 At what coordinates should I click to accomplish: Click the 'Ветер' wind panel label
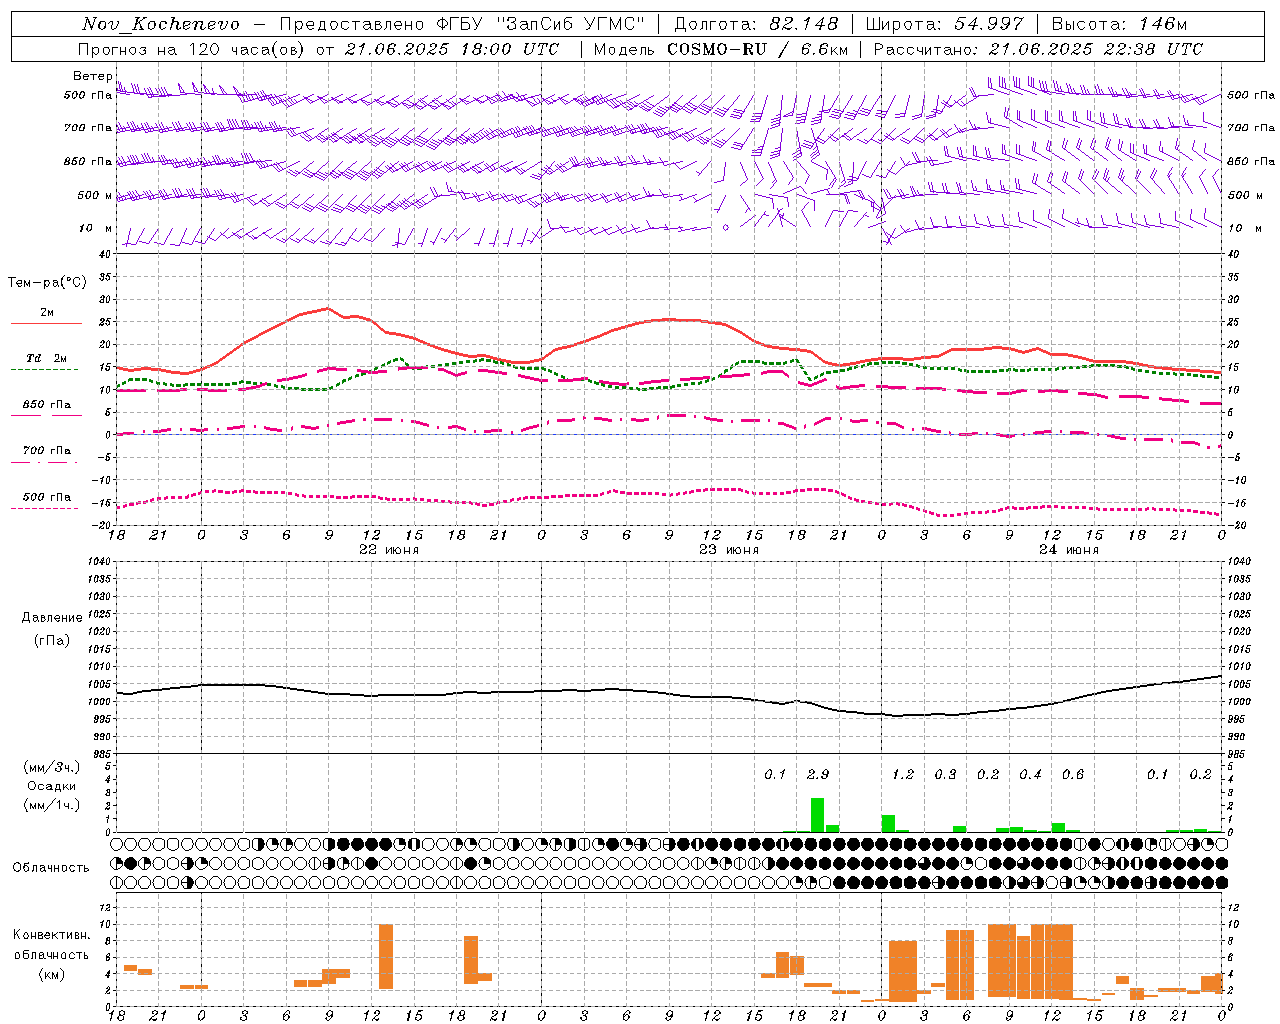pos(92,76)
